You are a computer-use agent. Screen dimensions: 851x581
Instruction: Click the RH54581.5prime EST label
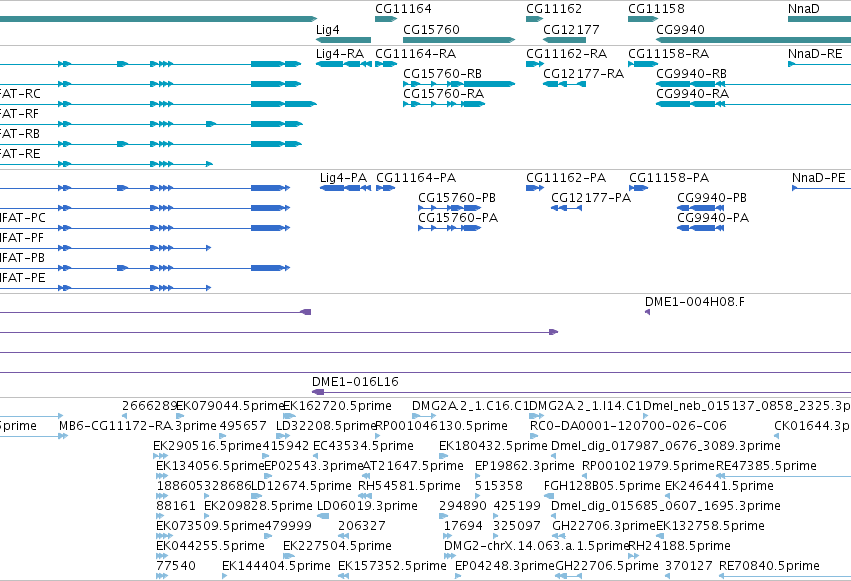coord(409,486)
